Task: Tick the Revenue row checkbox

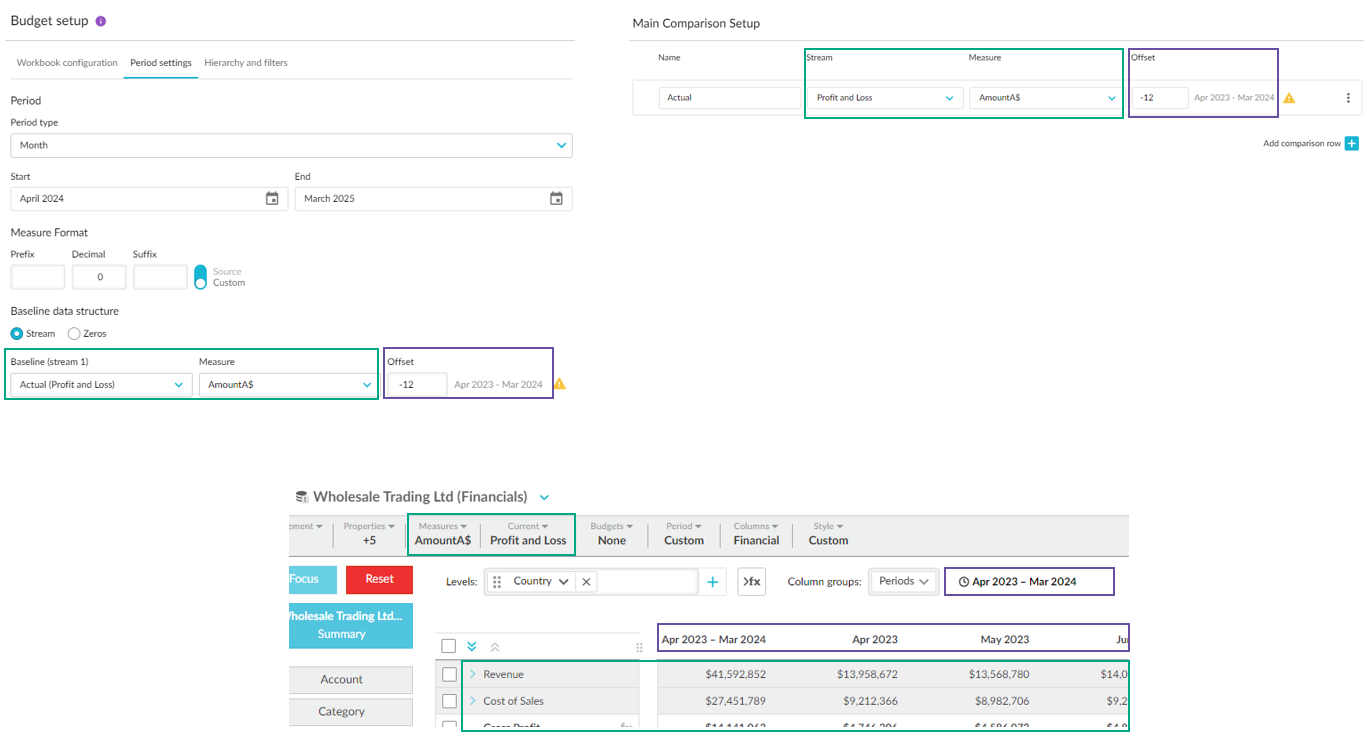Action: pyautogui.click(x=449, y=674)
